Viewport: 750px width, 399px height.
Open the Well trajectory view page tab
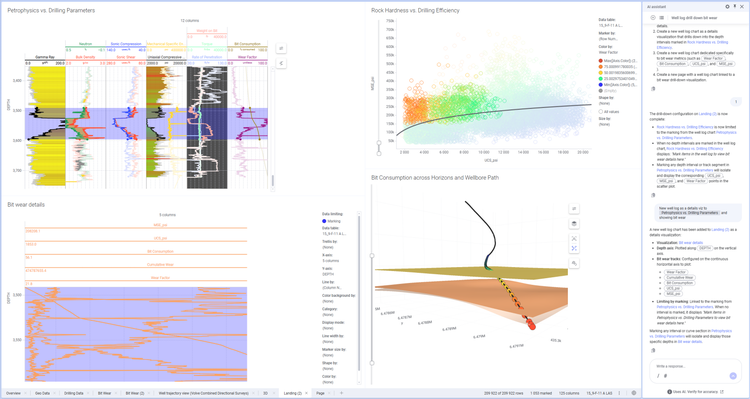(203, 393)
